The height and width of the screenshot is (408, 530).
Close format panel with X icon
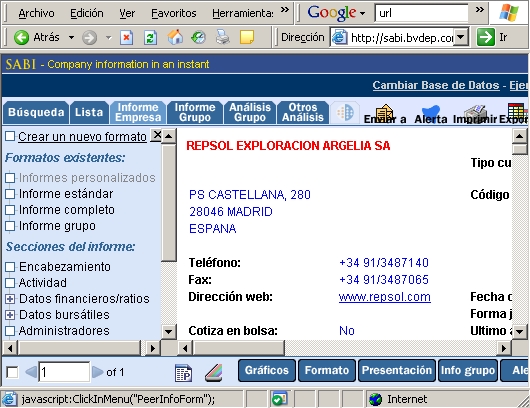point(156,135)
